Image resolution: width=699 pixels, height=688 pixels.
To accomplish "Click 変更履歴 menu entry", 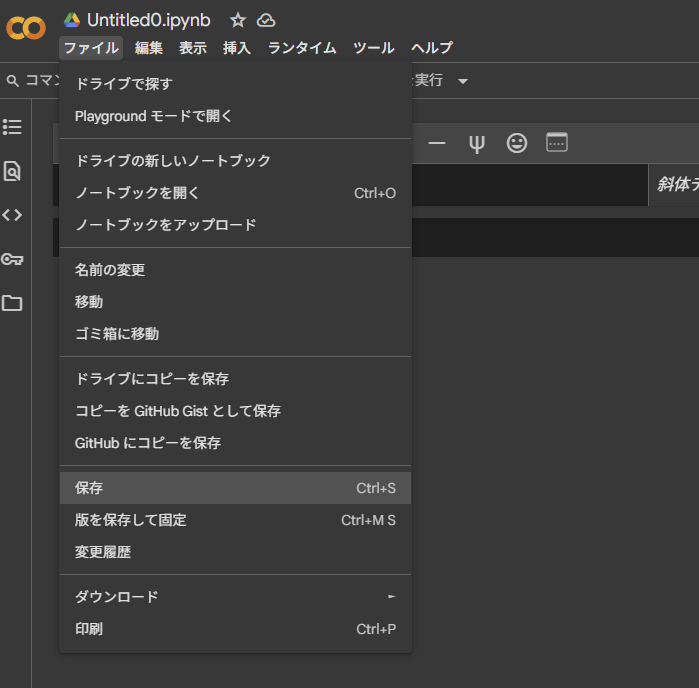I will tap(103, 552).
